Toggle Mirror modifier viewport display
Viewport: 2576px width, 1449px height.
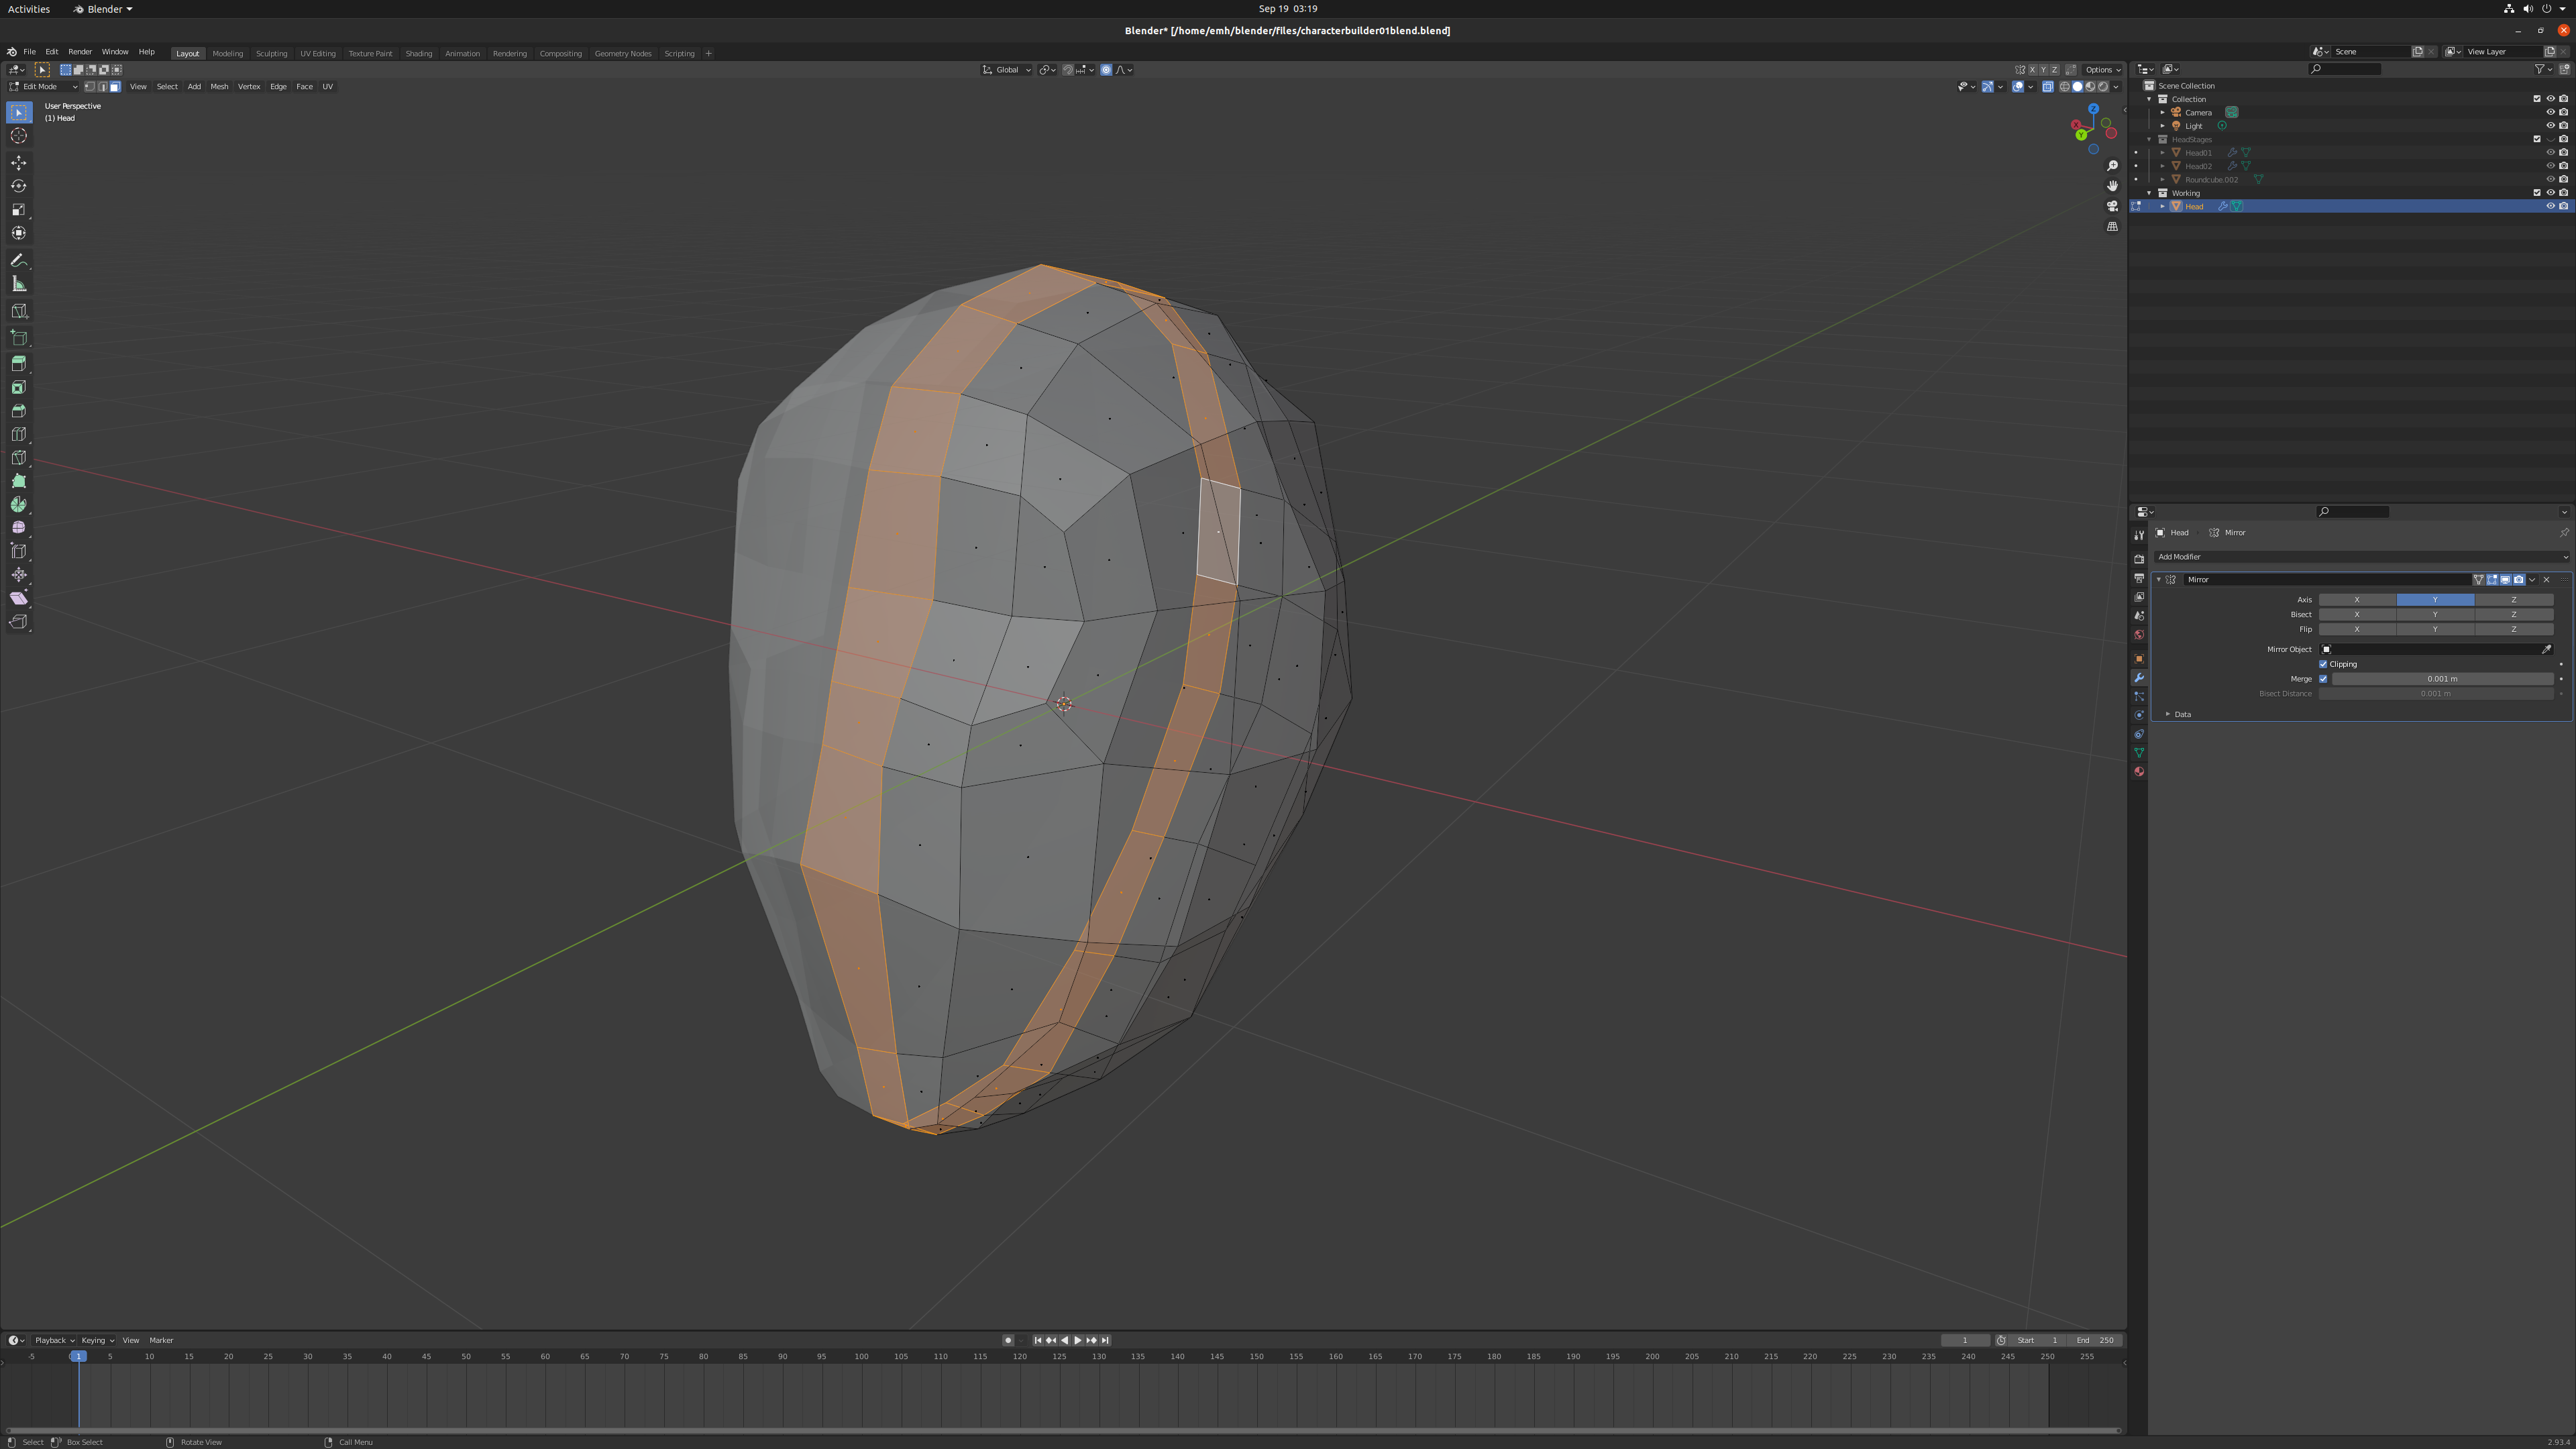tap(2505, 580)
